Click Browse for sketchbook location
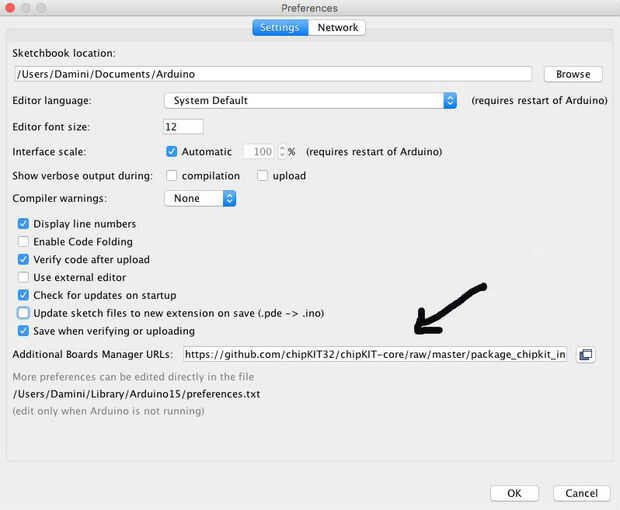This screenshot has height=510, width=620. 573,74
